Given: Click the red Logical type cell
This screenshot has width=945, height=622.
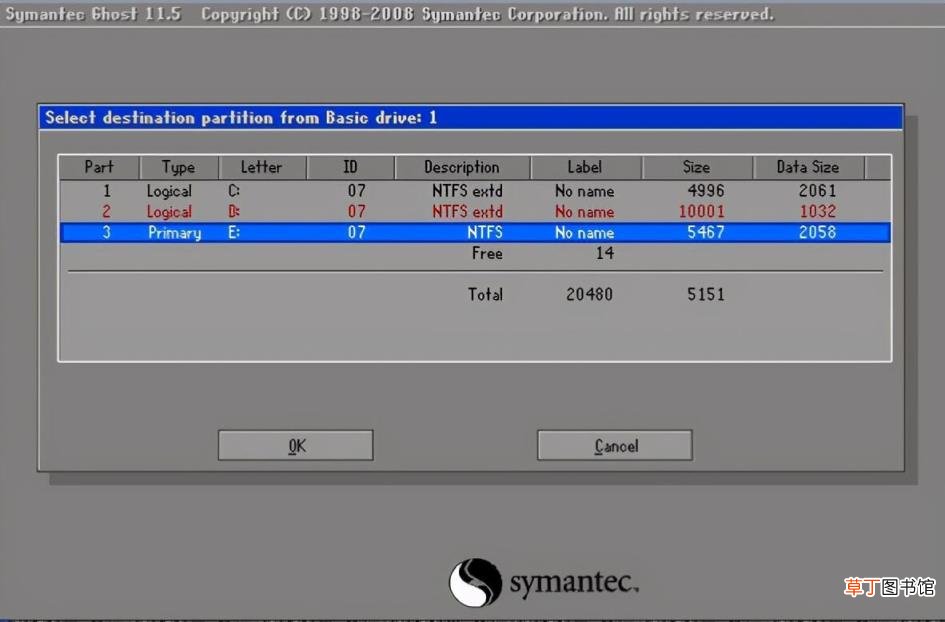Looking at the screenshot, I should (x=169, y=212).
